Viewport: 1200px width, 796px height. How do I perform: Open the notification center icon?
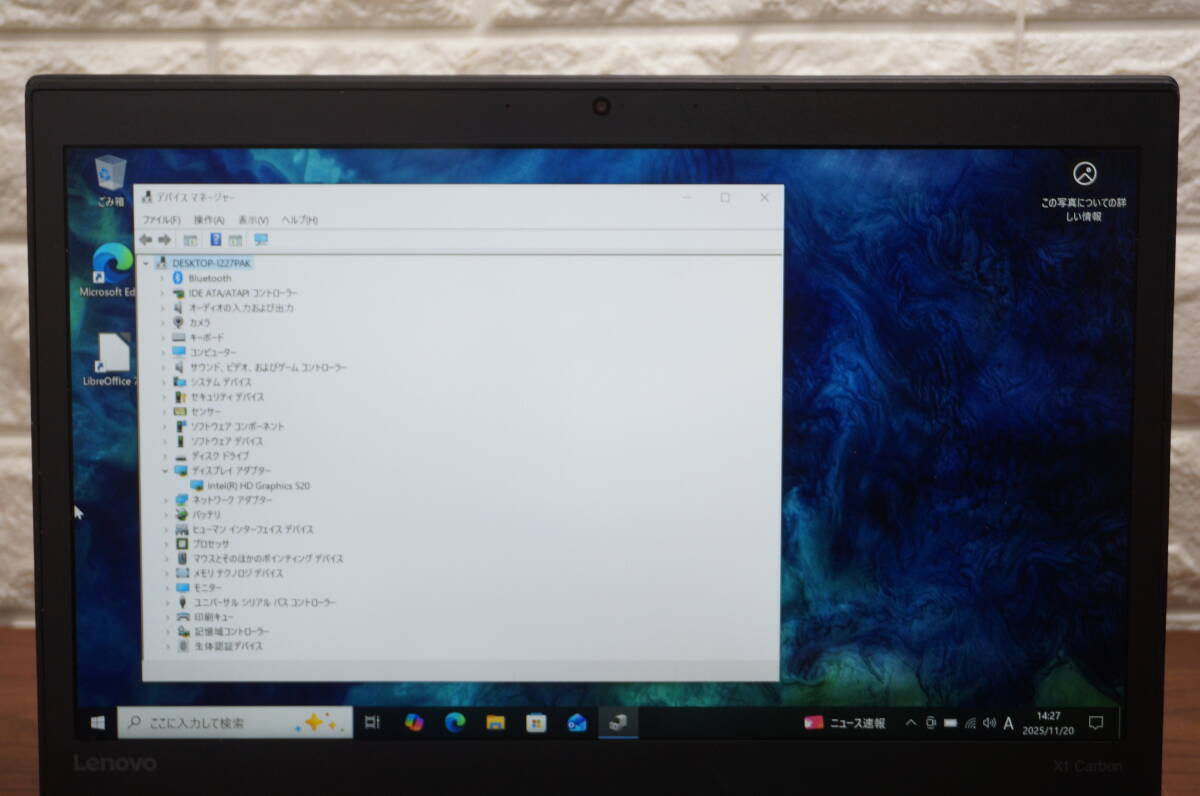click(1096, 722)
